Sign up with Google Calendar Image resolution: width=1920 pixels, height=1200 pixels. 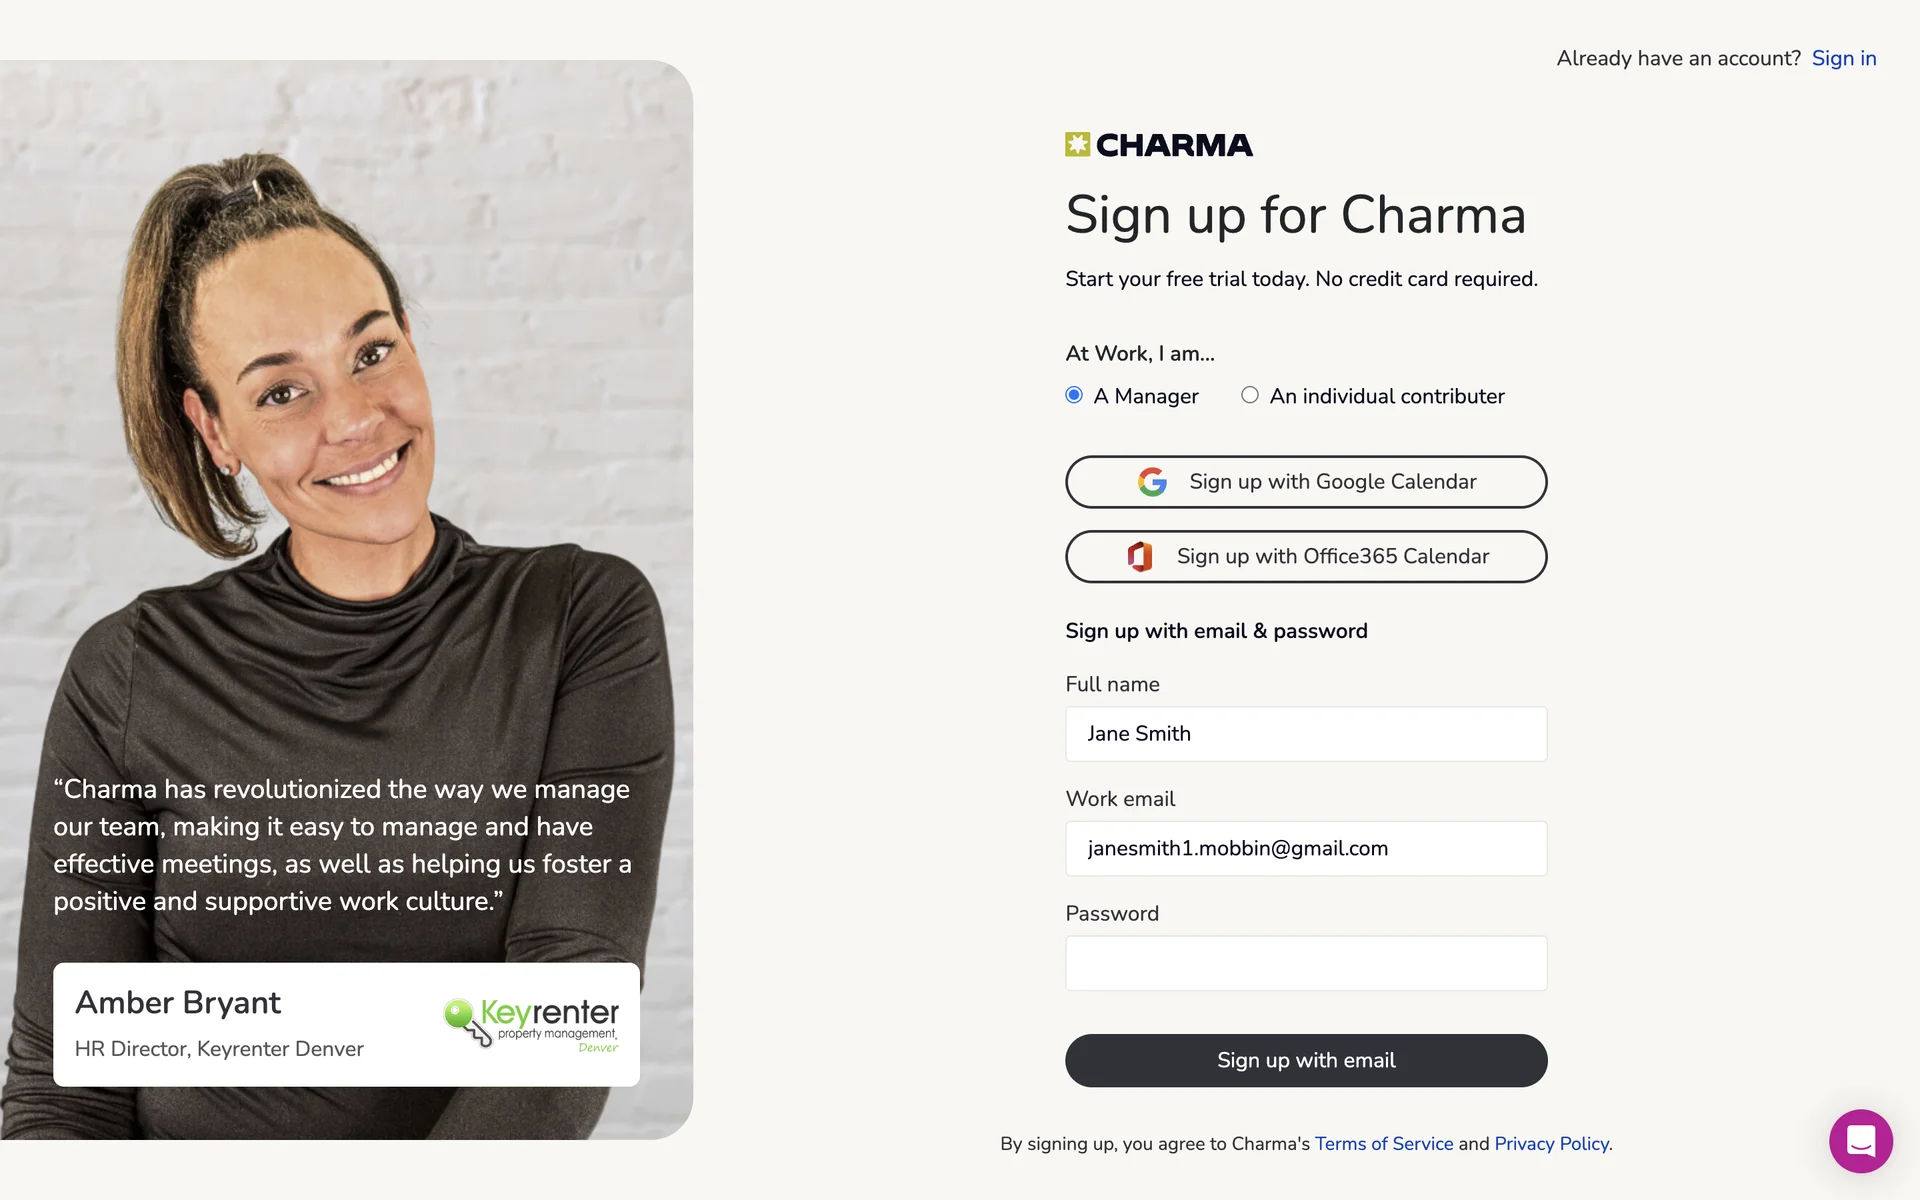point(1306,482)
